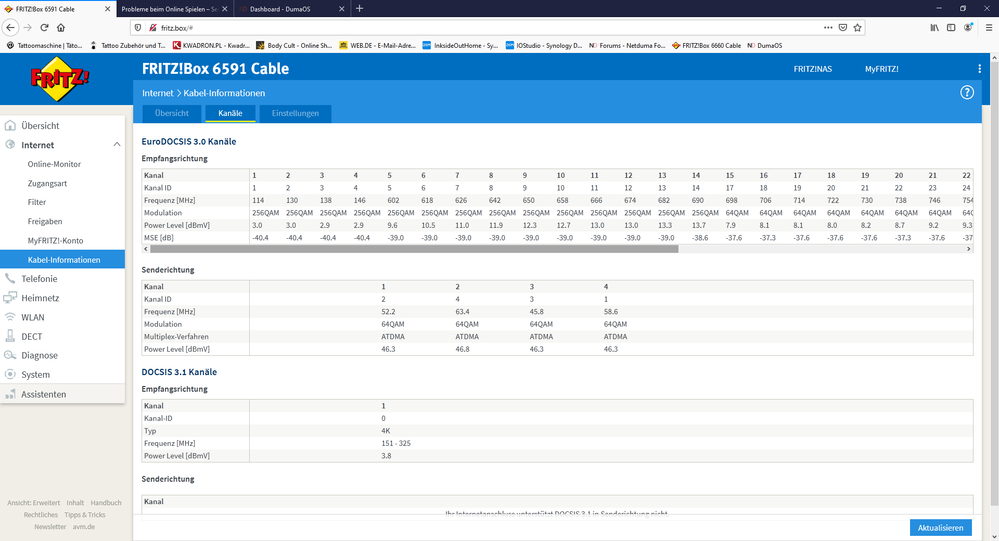Switch to the Übersicht tab
The height and width of the screenshot is (541, 999).
pyautogui.click(x=172, y=113)
